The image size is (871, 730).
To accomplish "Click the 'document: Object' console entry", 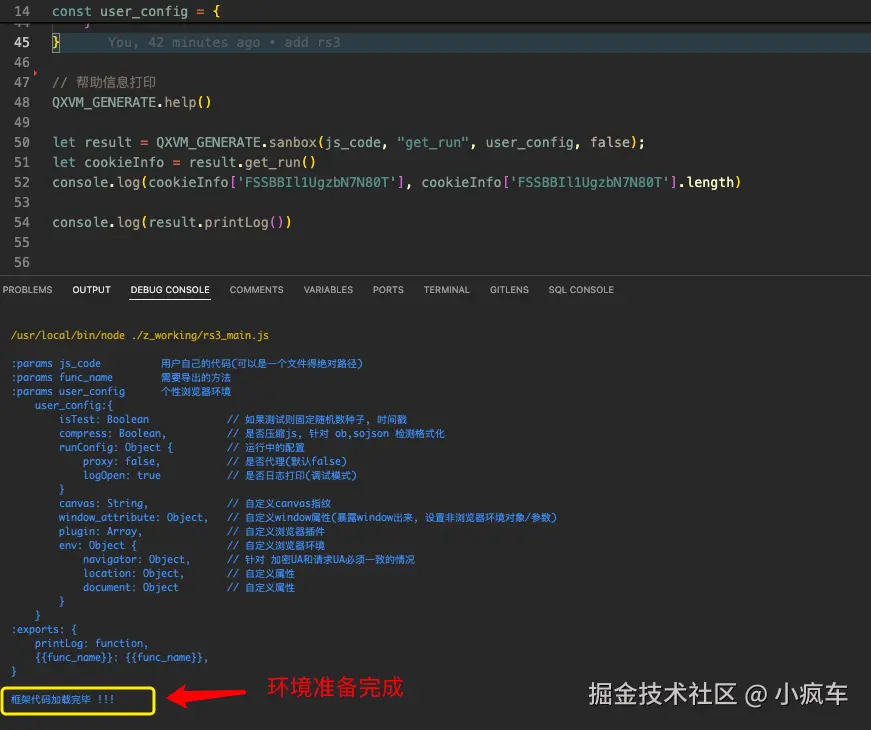I will 131,587.
